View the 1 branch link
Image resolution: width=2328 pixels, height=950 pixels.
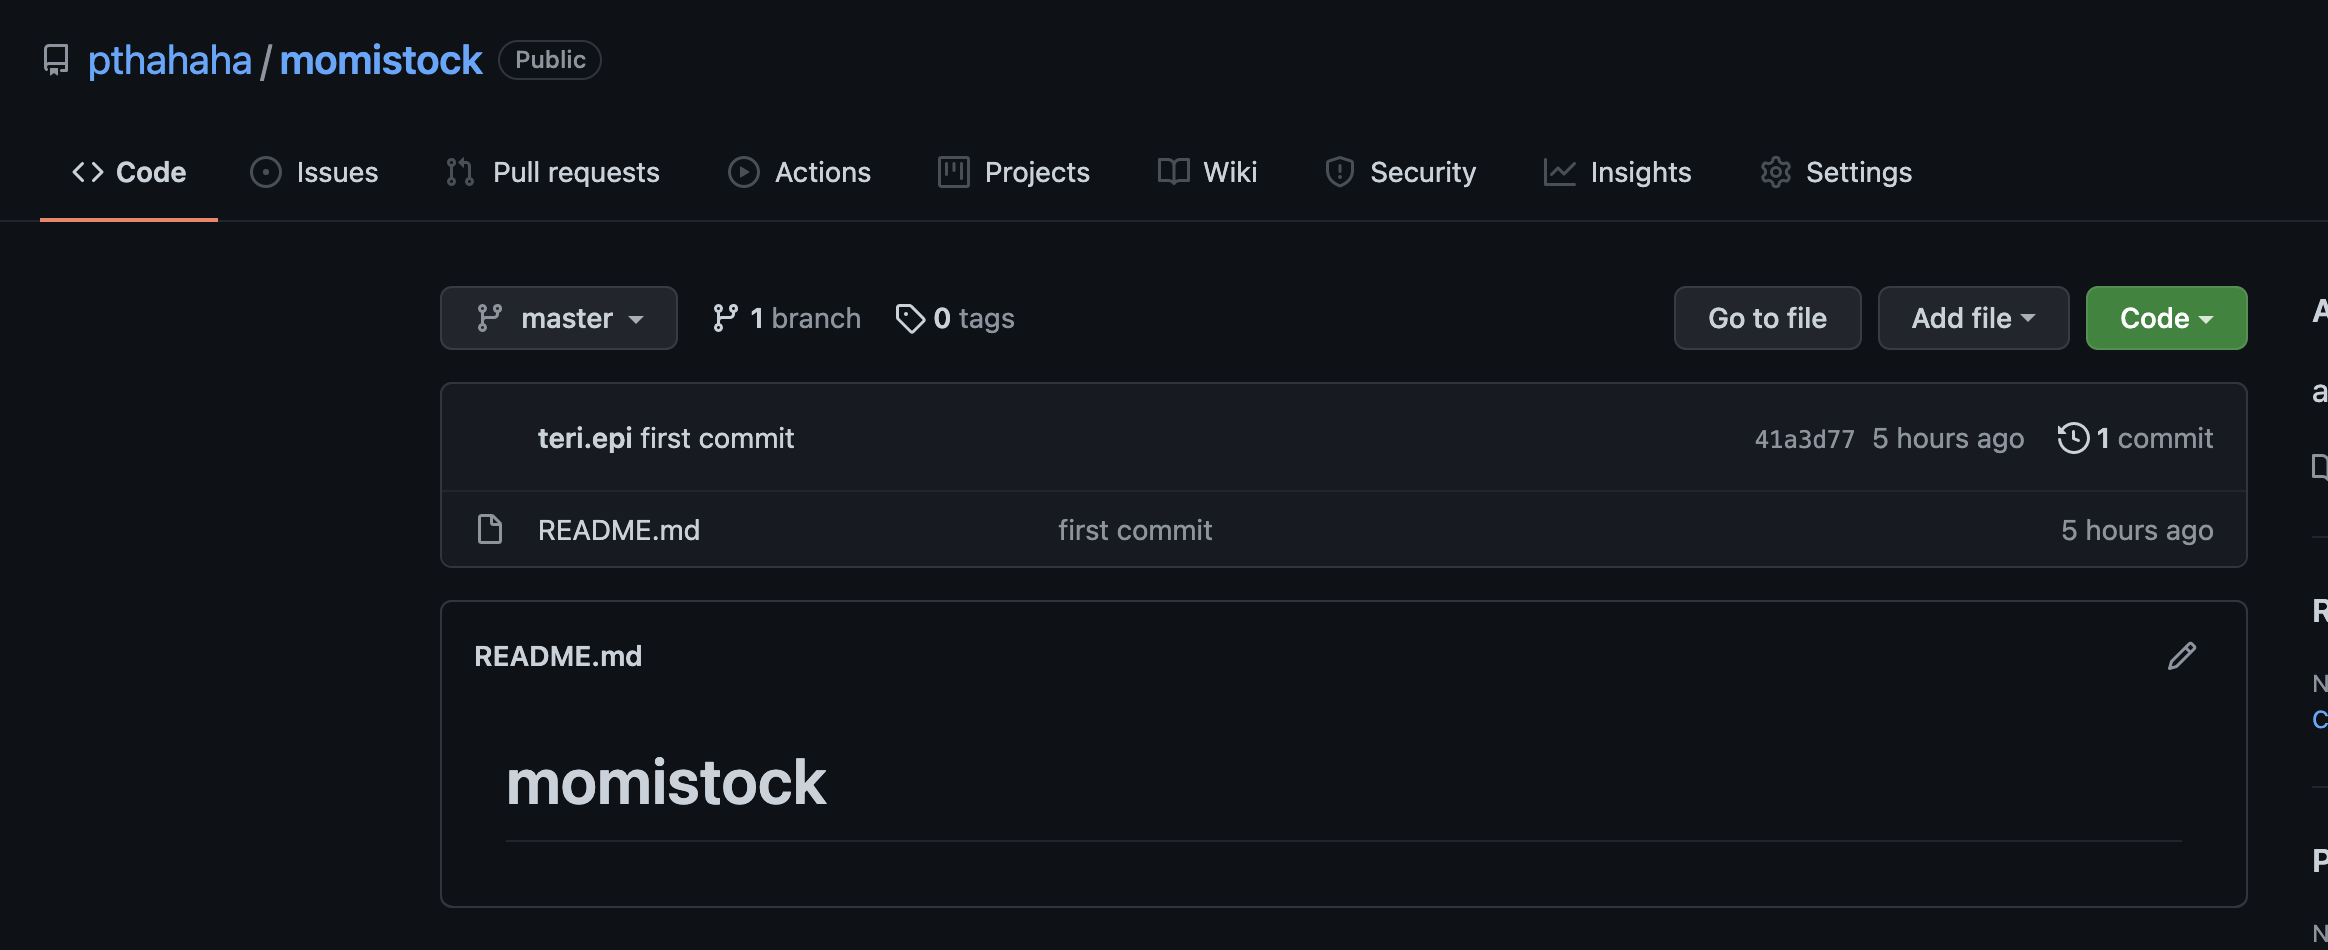786,318
